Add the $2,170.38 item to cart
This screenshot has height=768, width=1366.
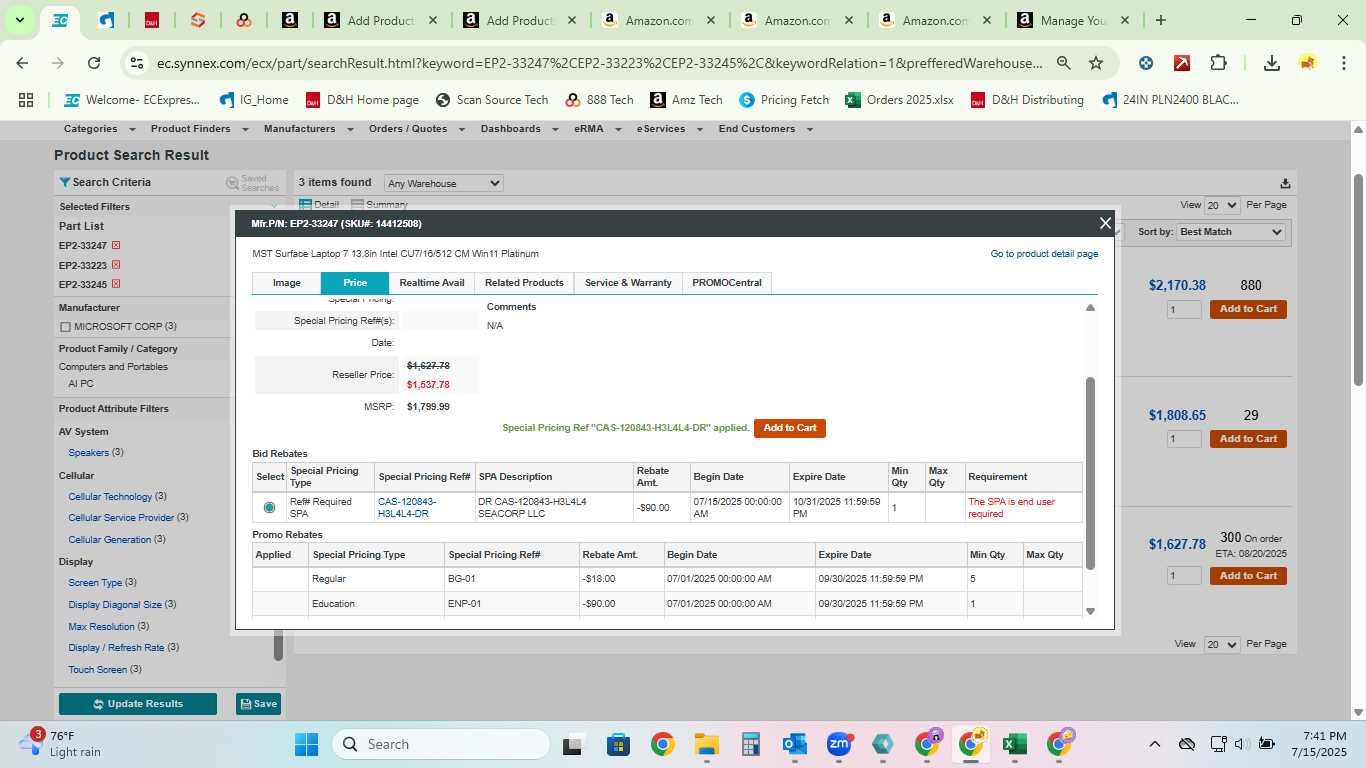(1248, 309)
